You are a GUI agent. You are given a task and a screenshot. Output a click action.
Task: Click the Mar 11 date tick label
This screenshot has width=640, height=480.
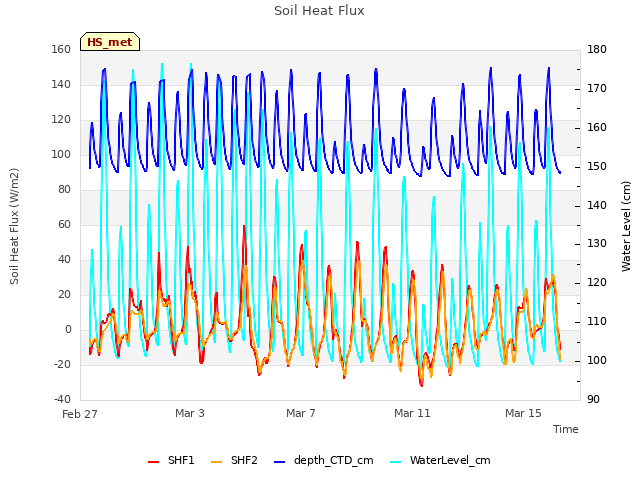click(412, 413)
